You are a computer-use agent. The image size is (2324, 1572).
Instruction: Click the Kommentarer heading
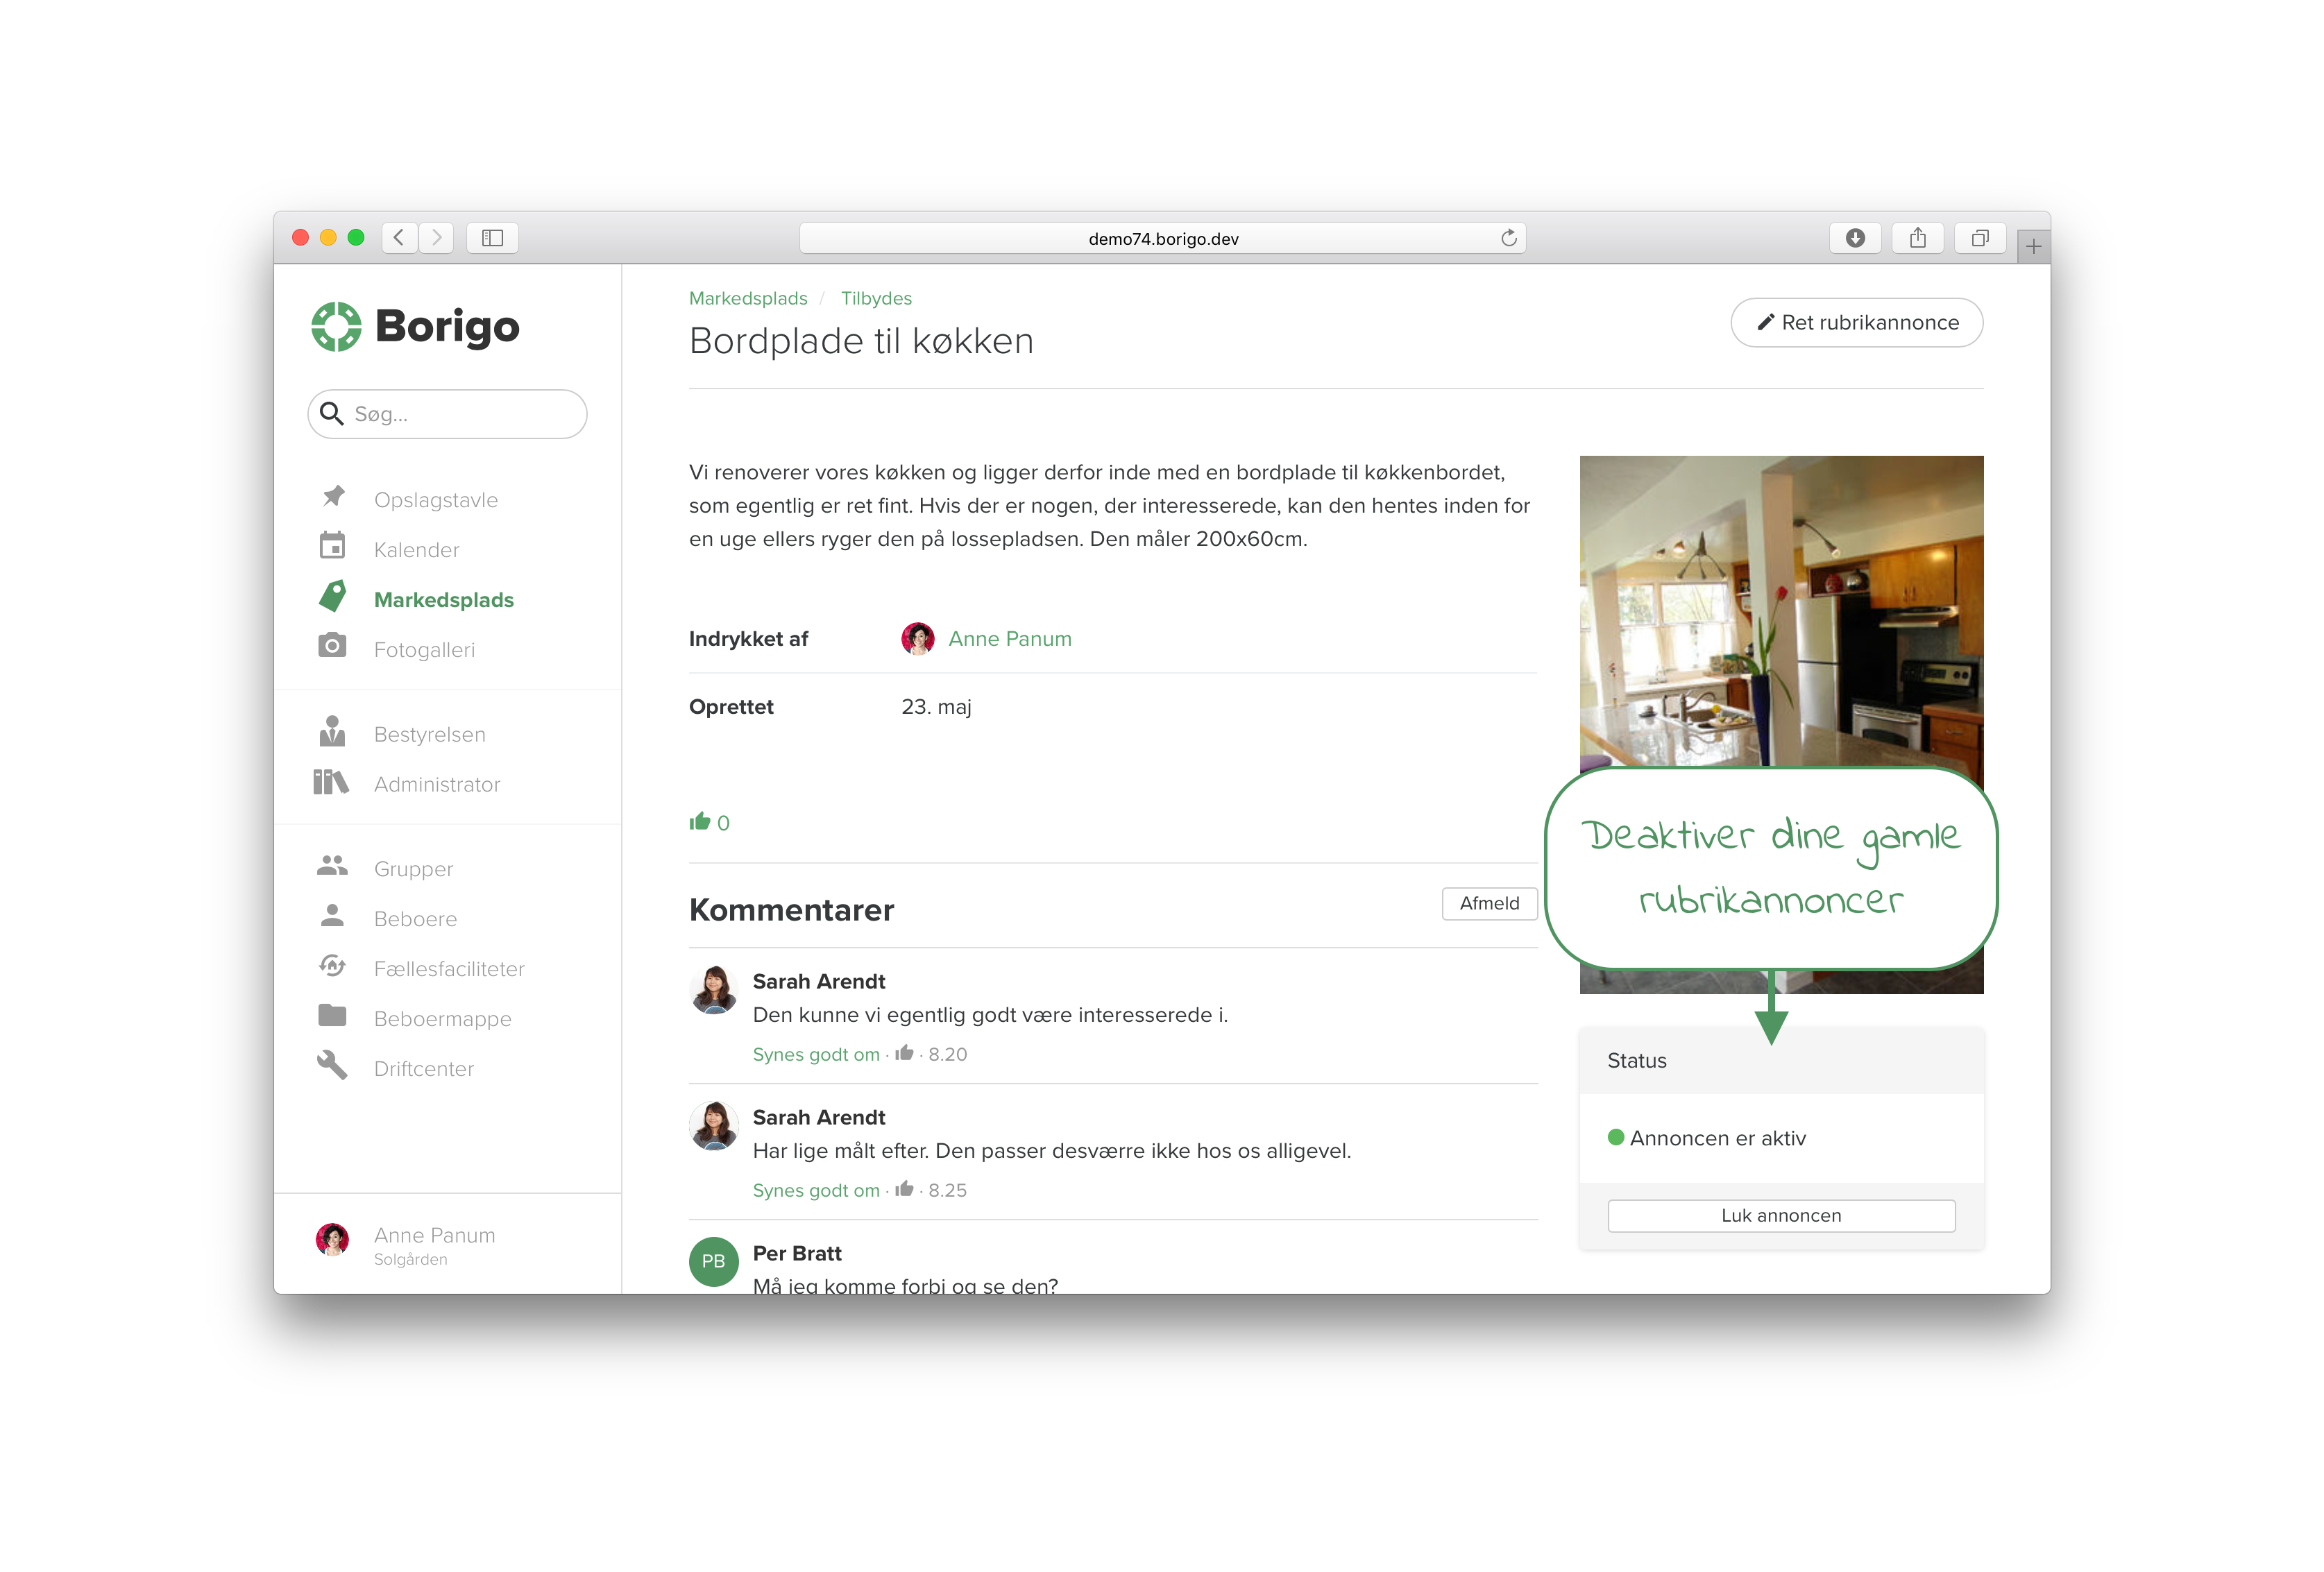coord(791,910)
